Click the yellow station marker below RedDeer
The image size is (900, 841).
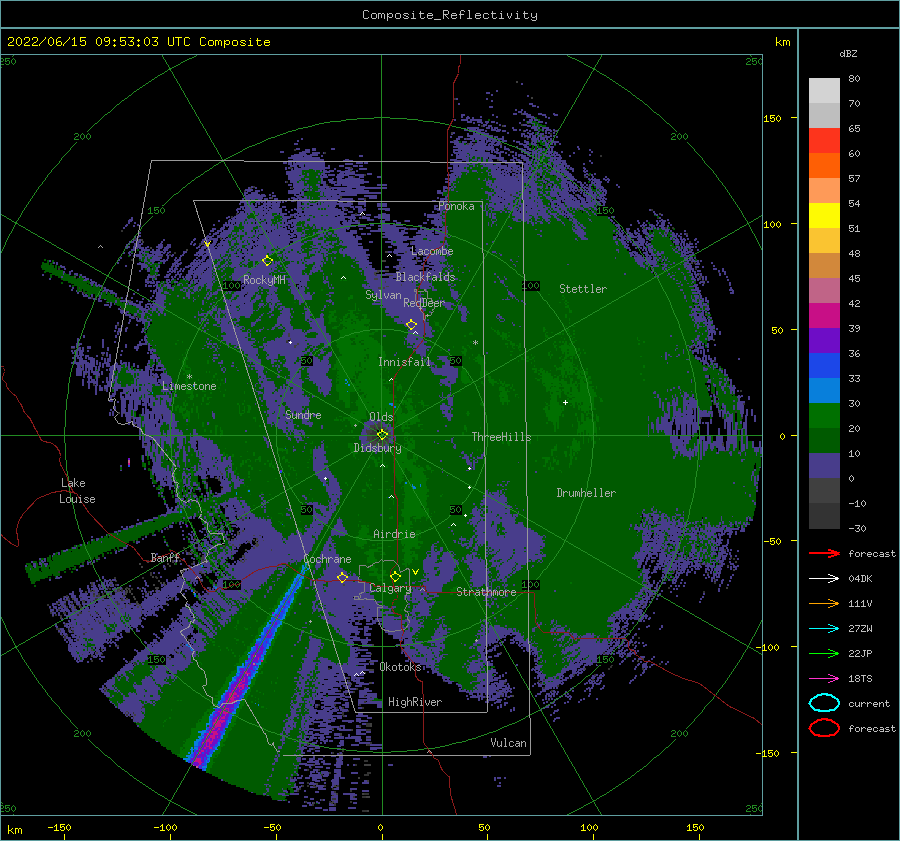click(x=412, y=325)
